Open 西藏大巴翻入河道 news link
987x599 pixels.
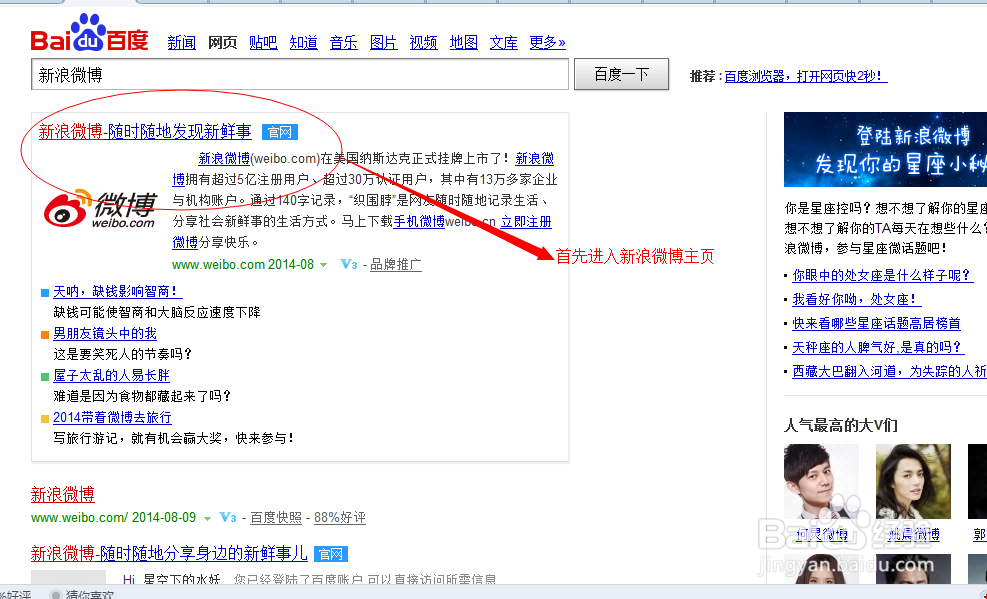tap(889, 371)
